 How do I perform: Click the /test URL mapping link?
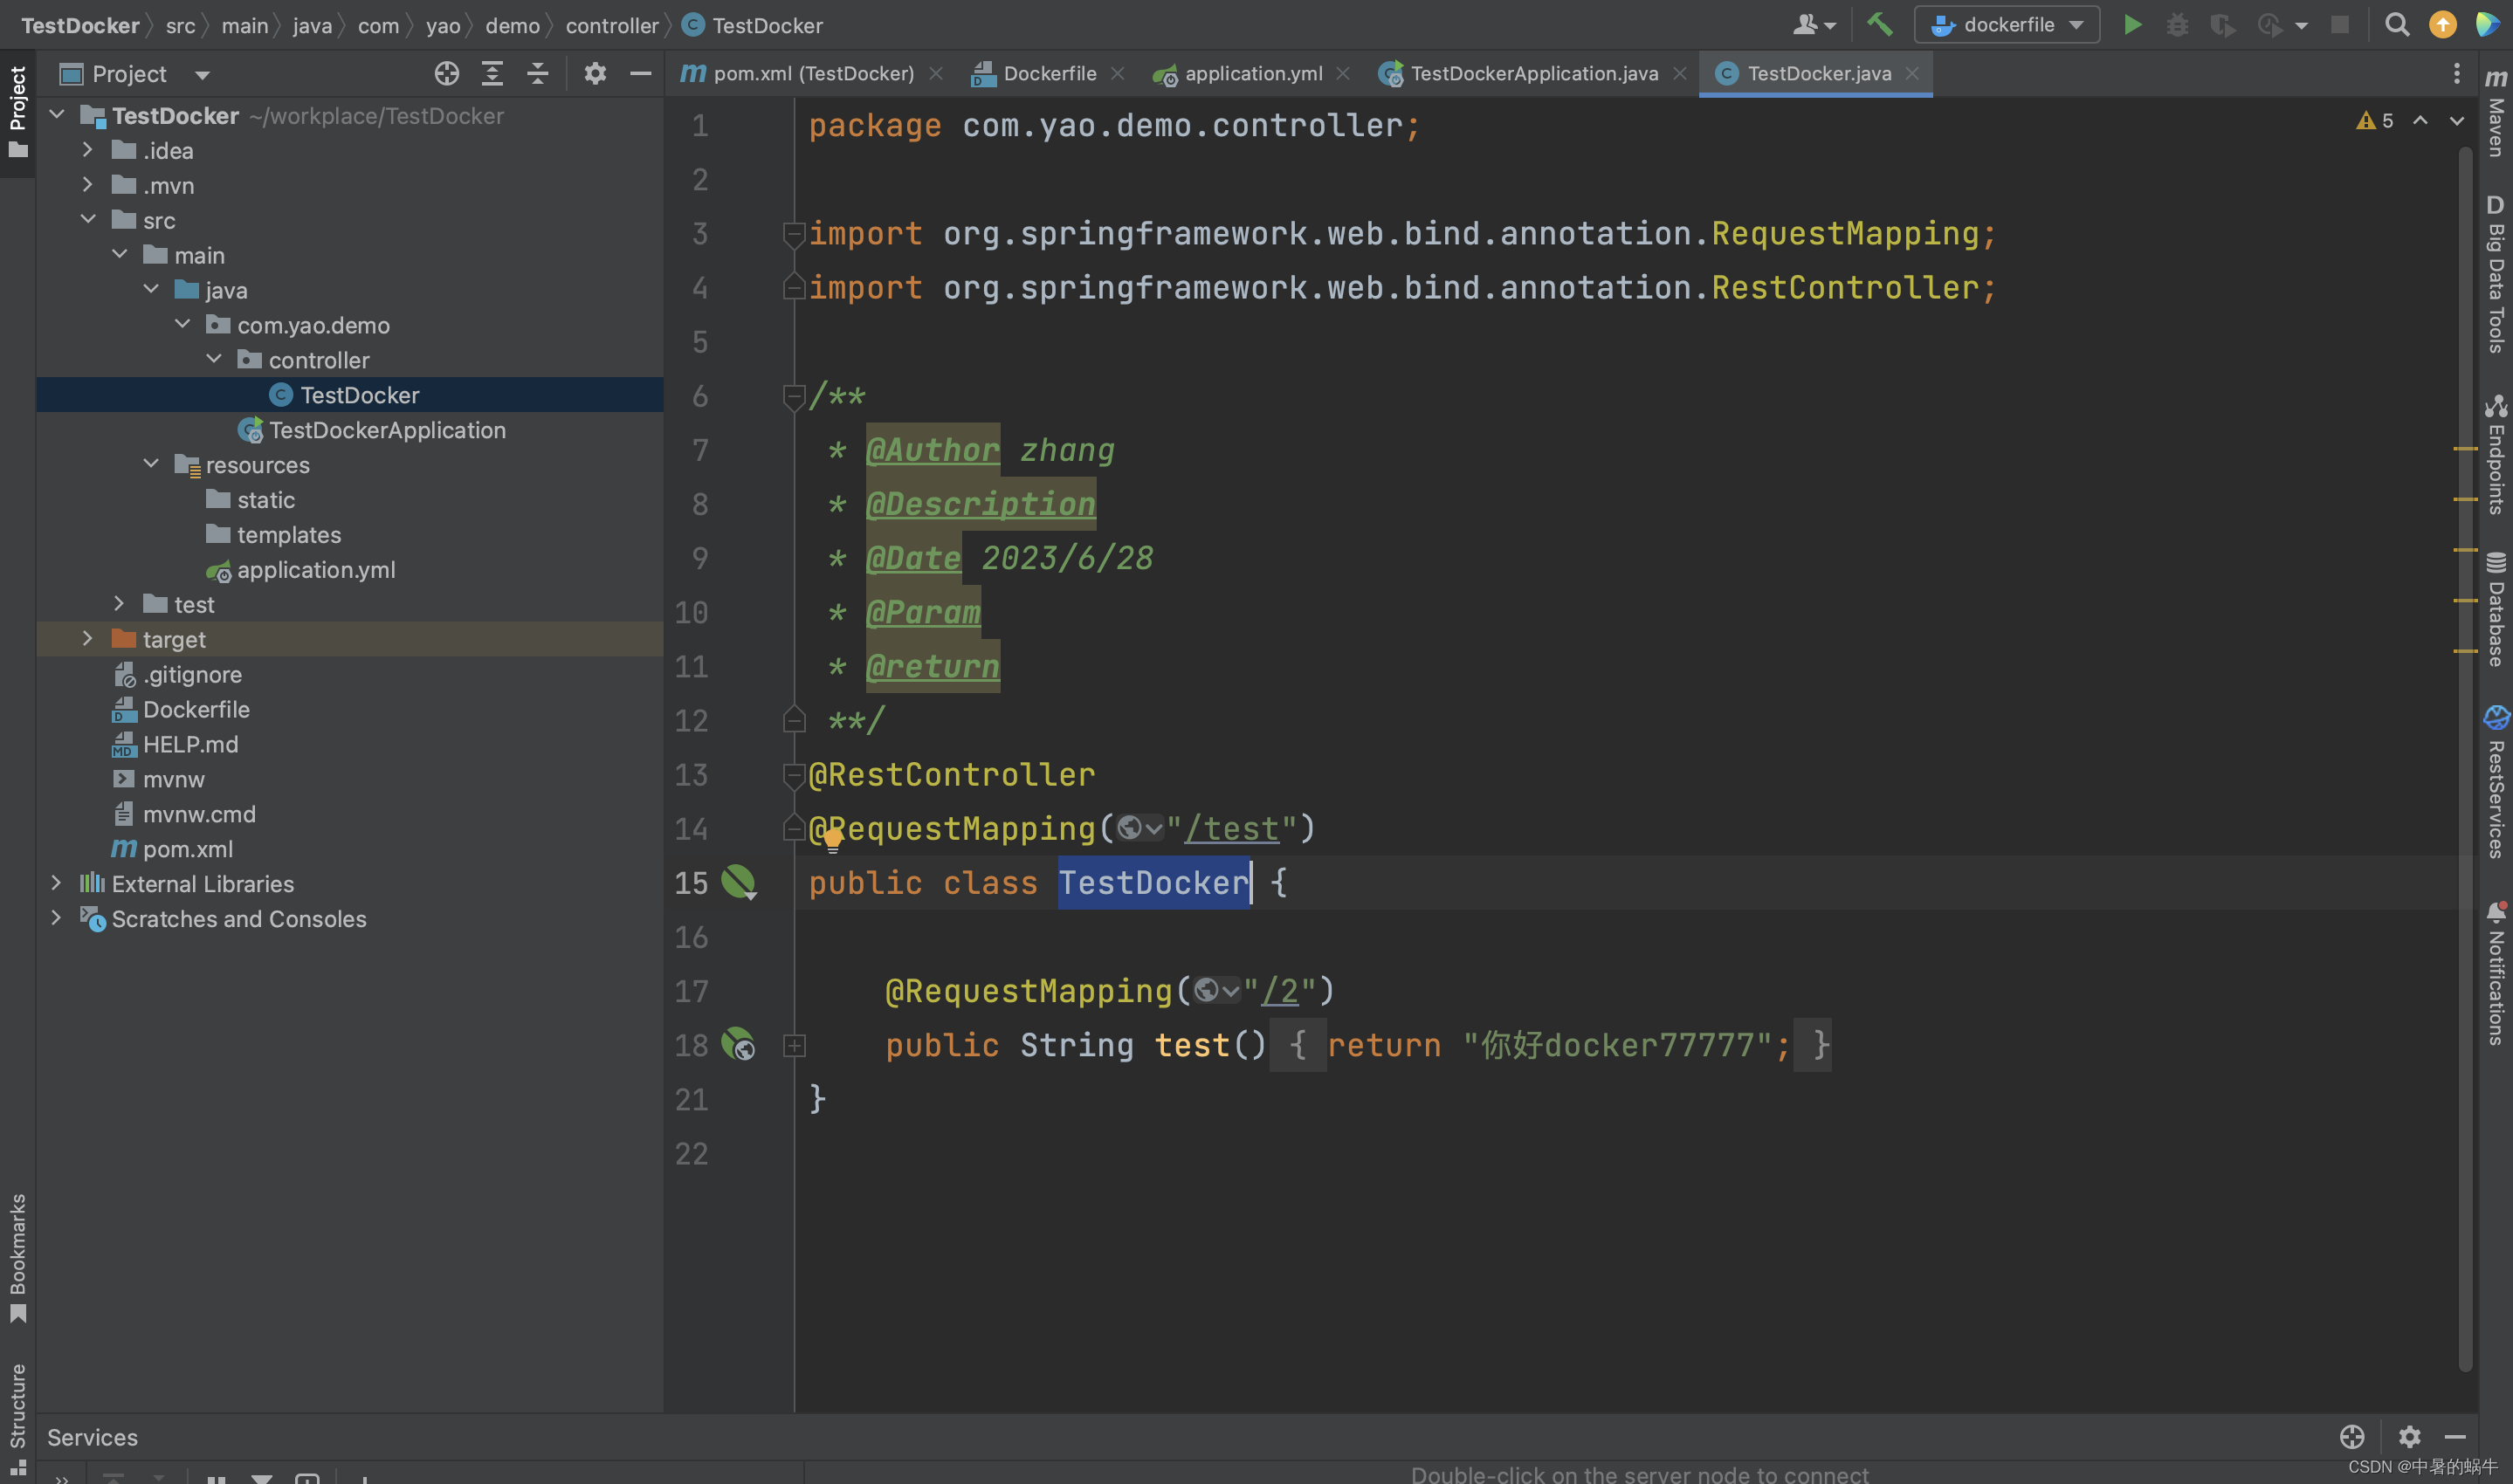coord(1230,828)
